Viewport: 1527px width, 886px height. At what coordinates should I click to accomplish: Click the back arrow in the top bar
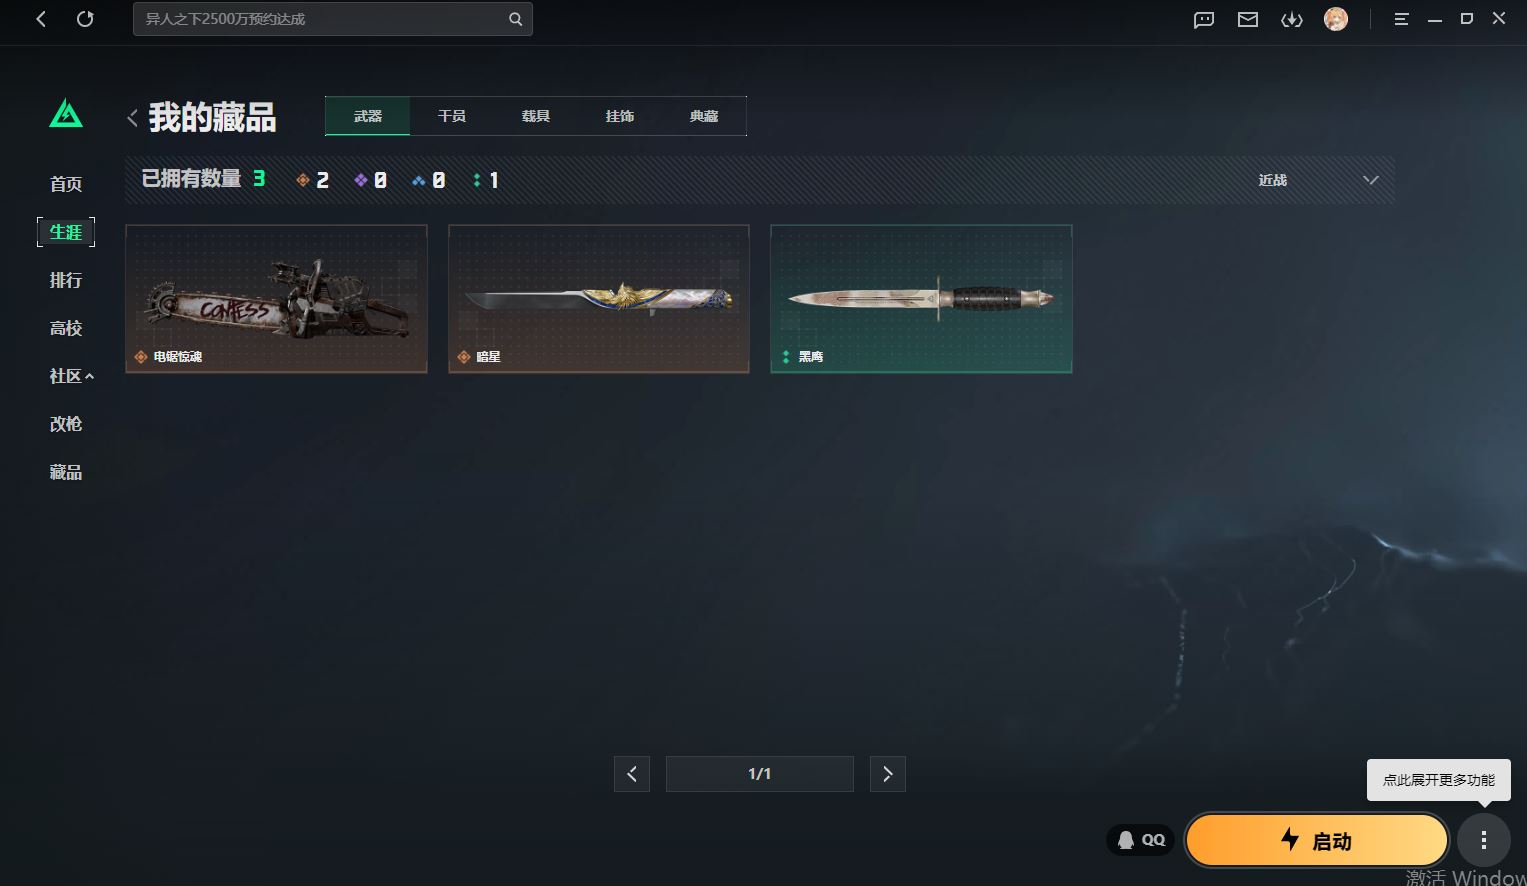[x=41, y=19]
